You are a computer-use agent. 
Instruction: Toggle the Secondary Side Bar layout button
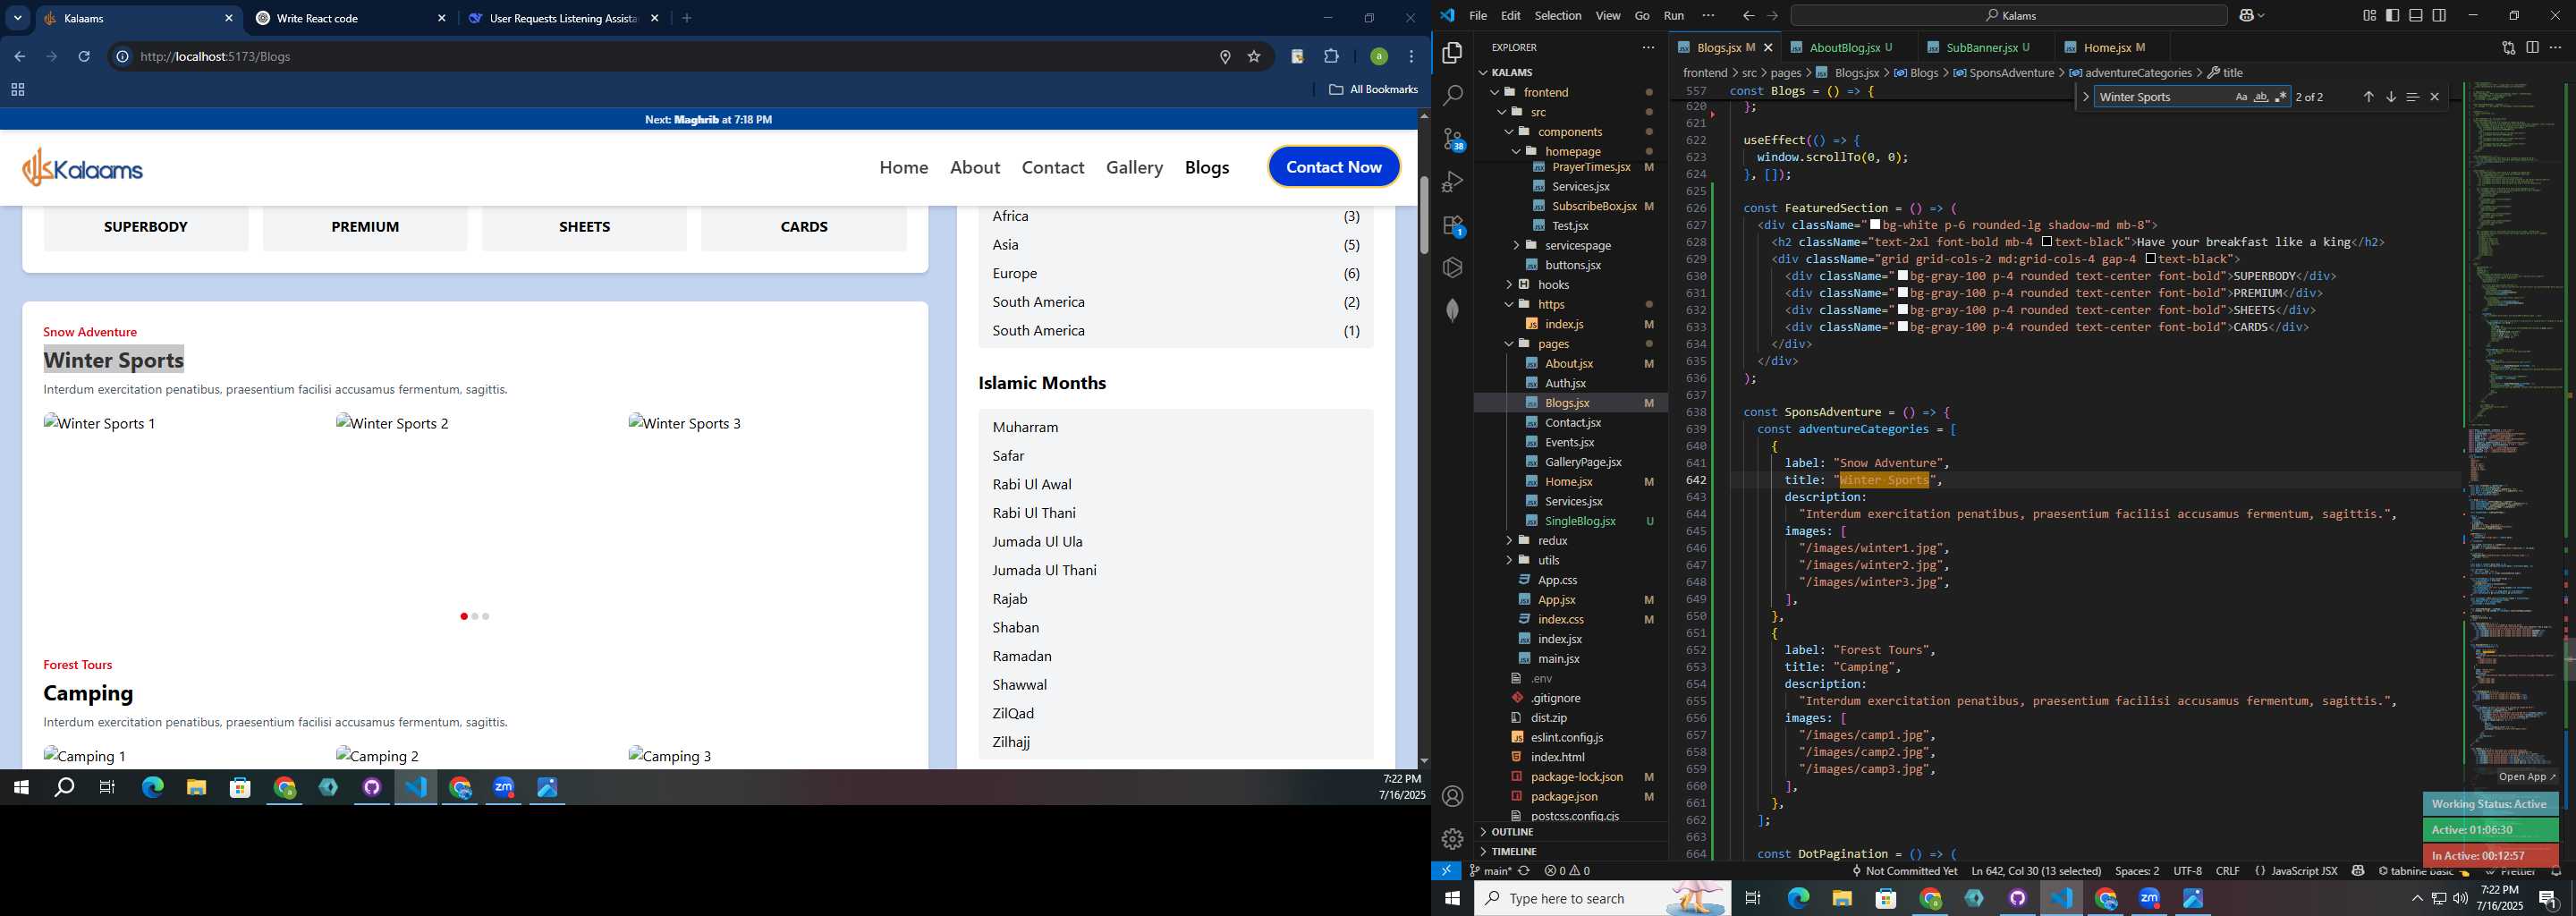click(2439, 15)
